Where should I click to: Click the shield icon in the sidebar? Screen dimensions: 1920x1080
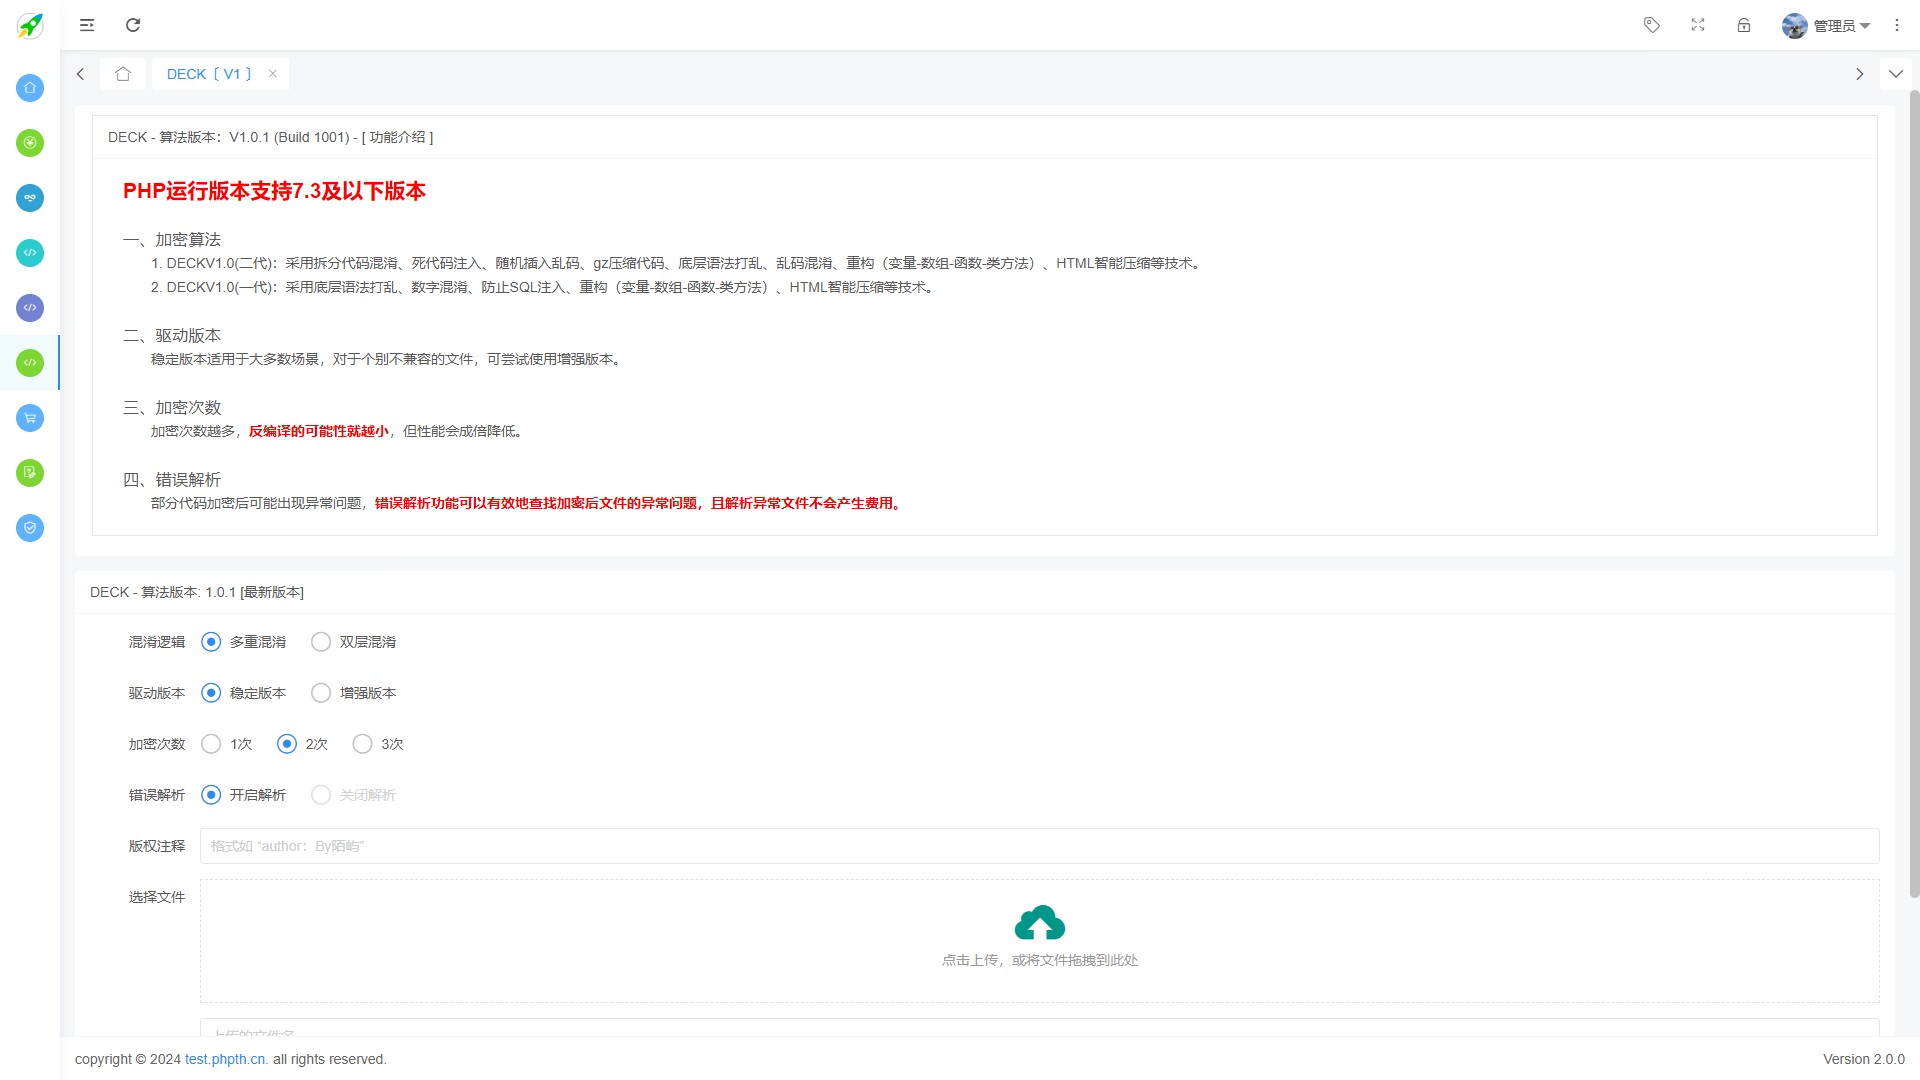(29, 528)
